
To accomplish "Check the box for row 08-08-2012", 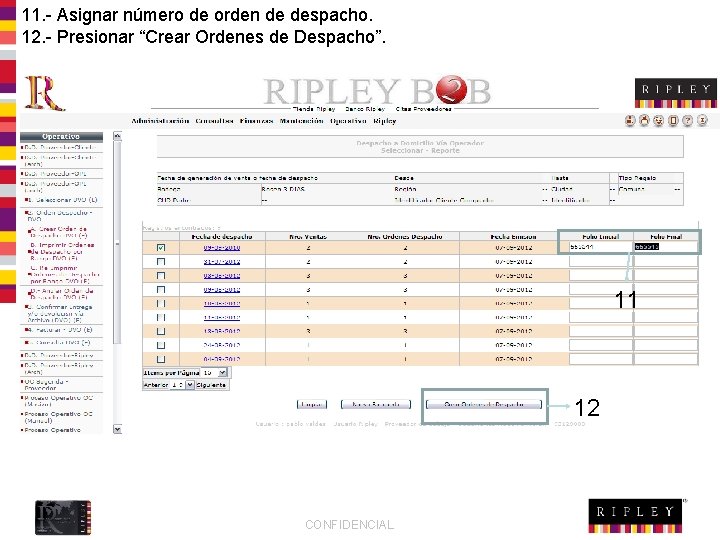I will click(161, 276).
